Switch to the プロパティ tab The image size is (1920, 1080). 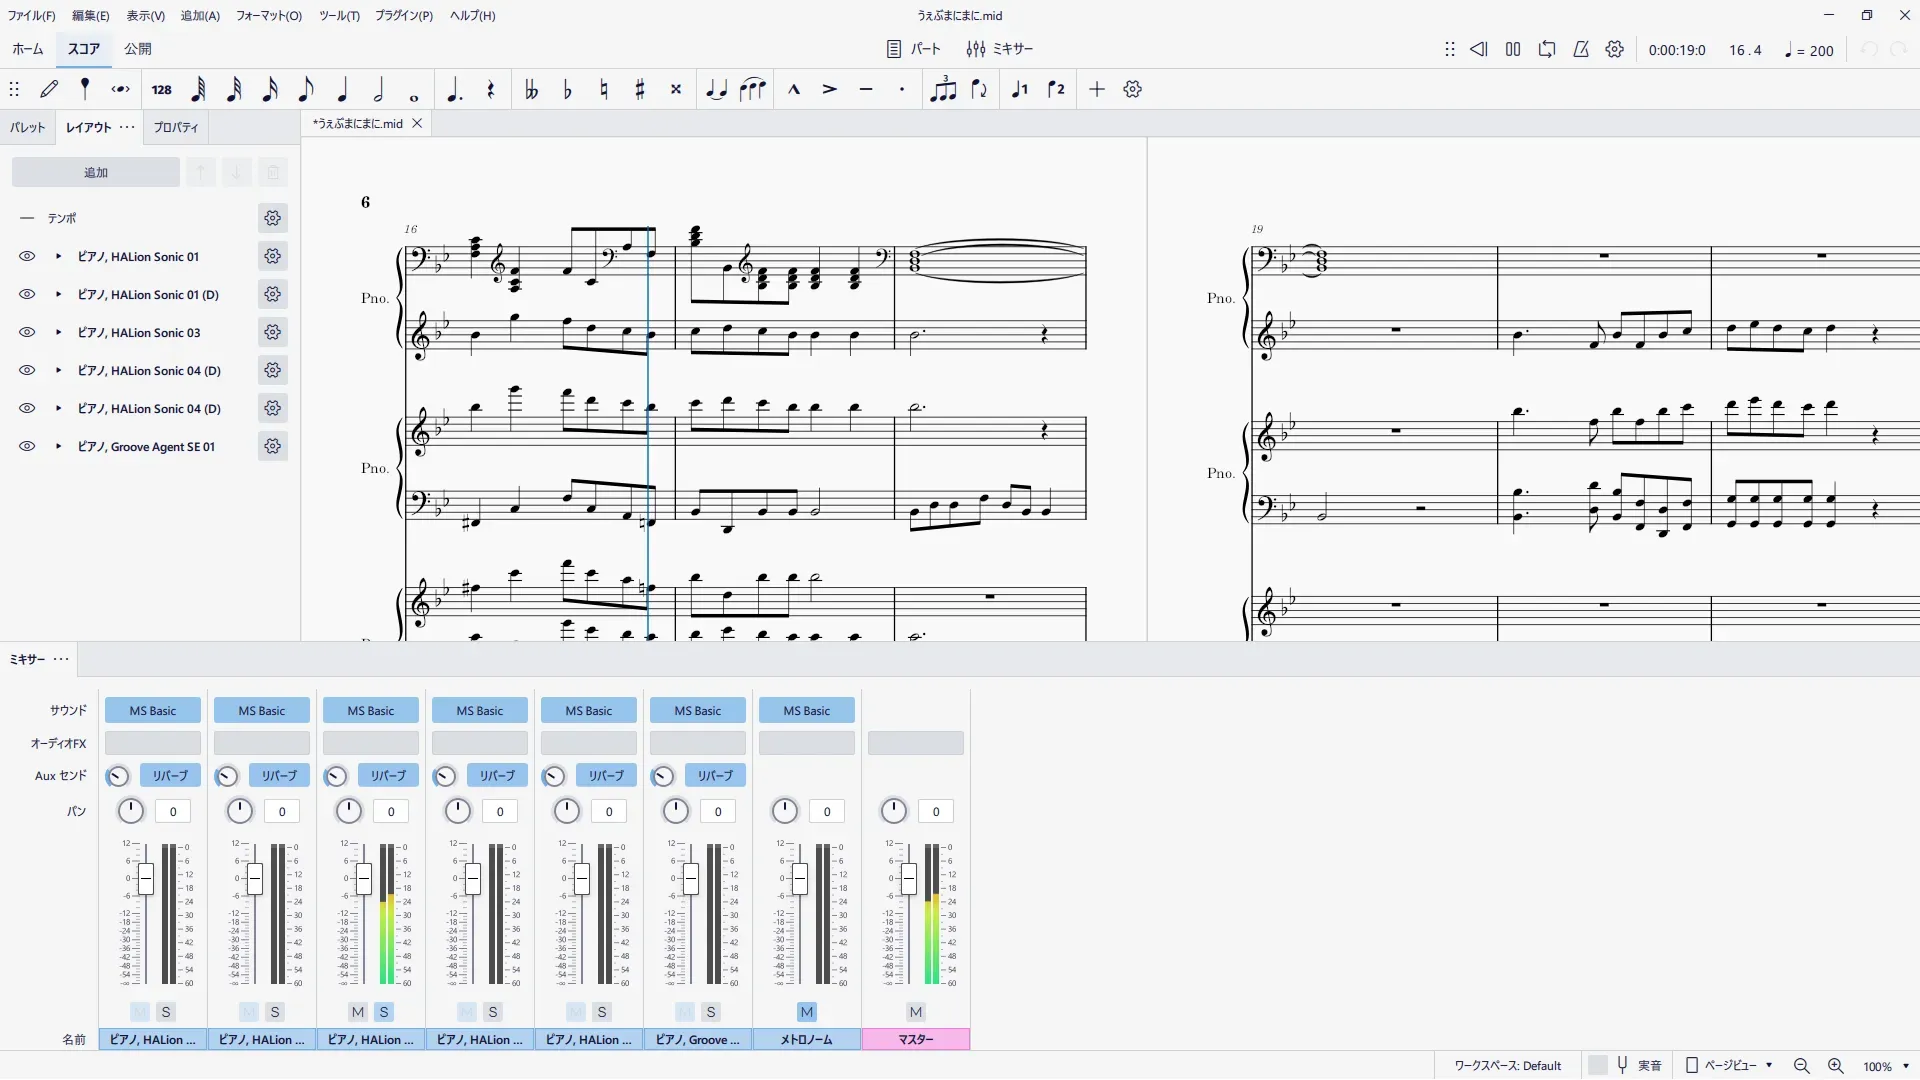pos(176,128)
